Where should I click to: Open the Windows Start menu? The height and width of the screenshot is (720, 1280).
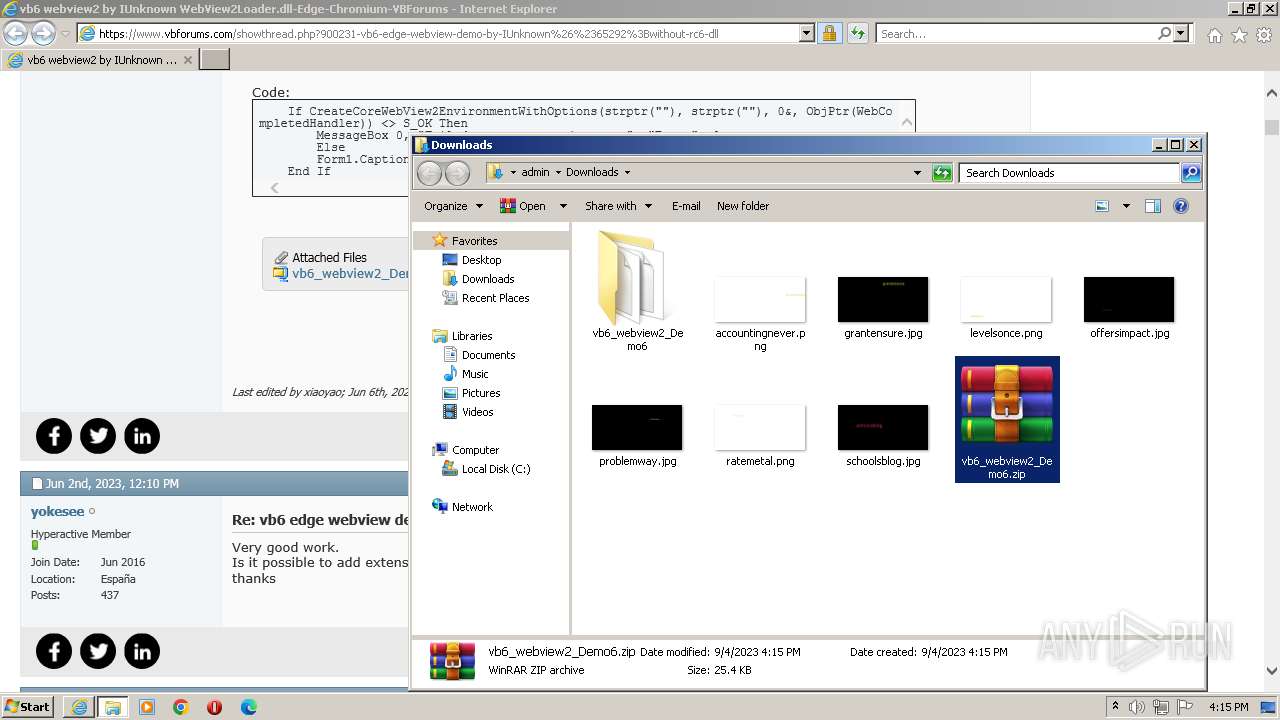point(27,706)
